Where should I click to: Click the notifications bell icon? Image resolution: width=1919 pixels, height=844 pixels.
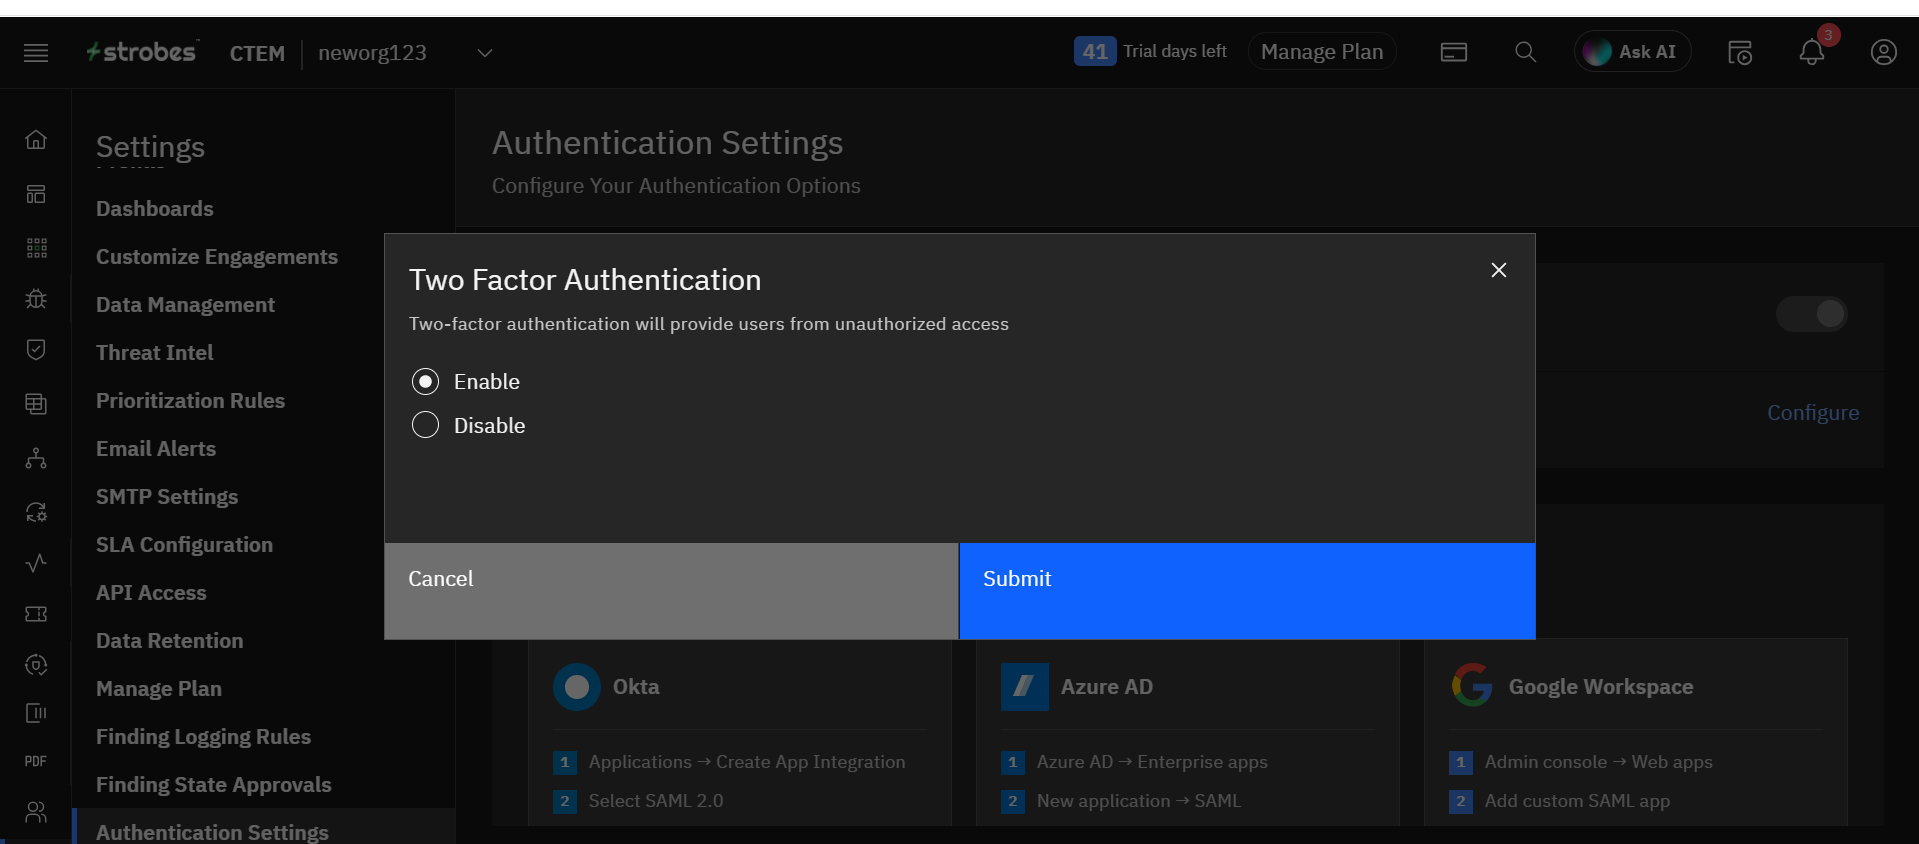[x=1811, y=52]
